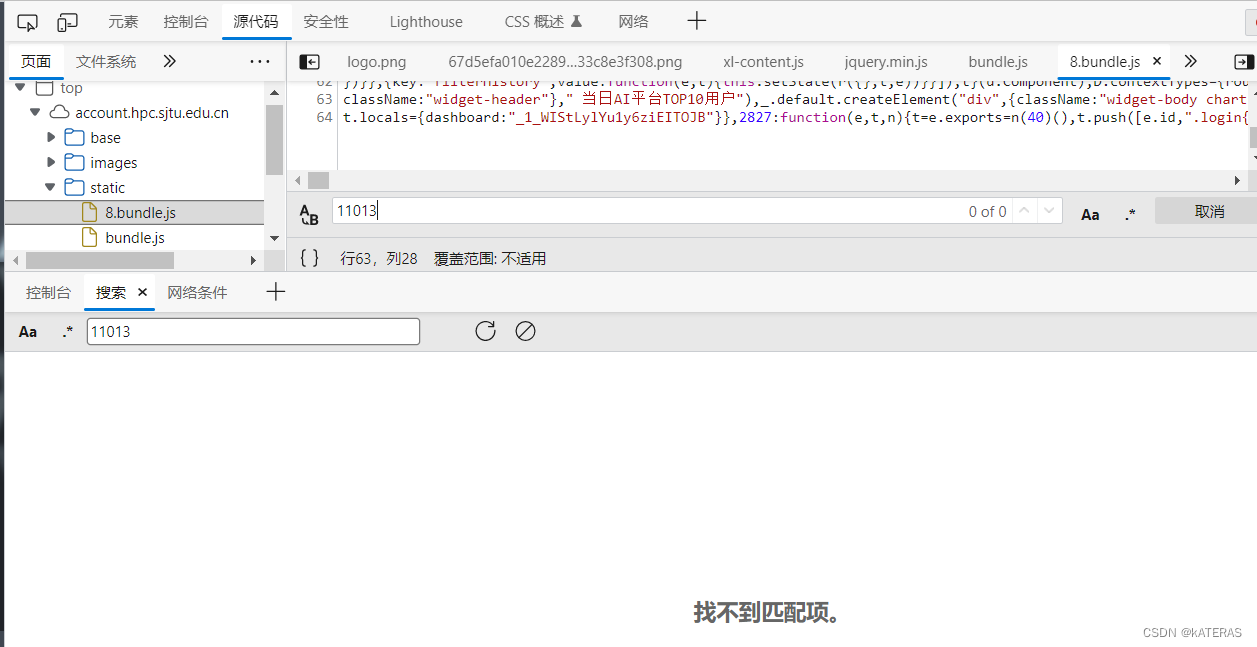Expand the base folder

pyautogui.click(x=52, y=137)
